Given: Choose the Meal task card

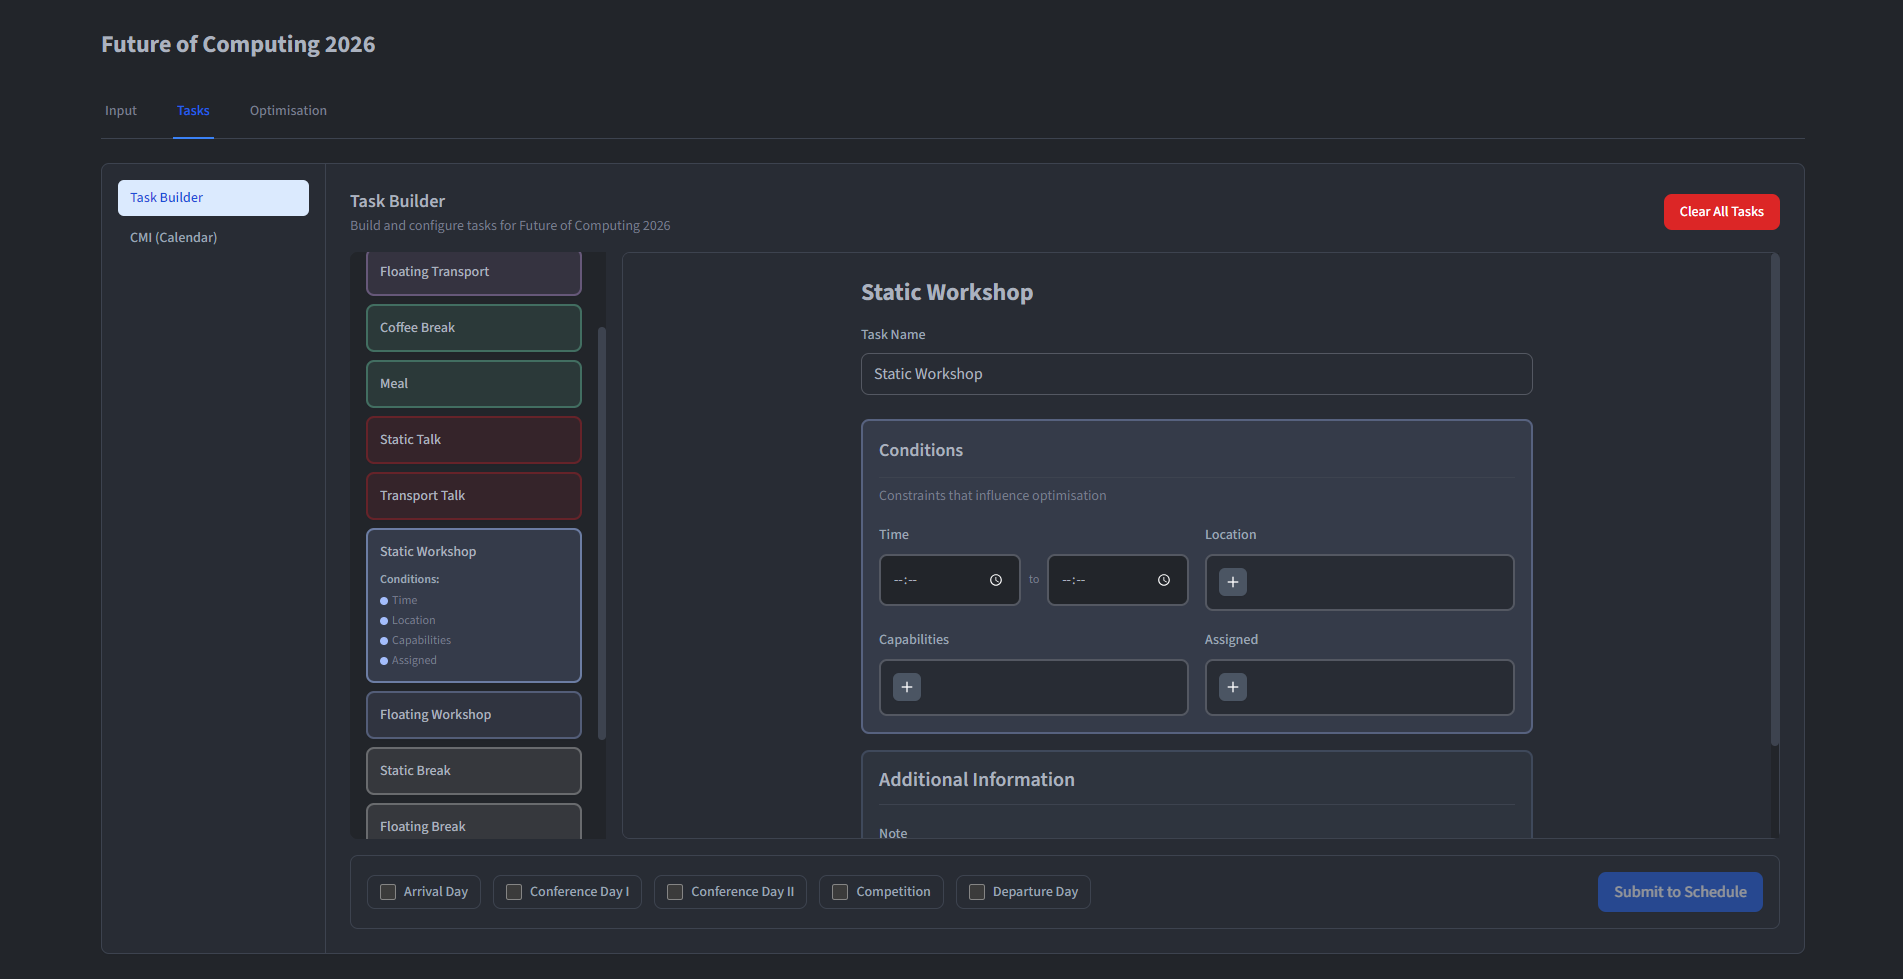Looking at the screenshot, I should pos(474,384).
